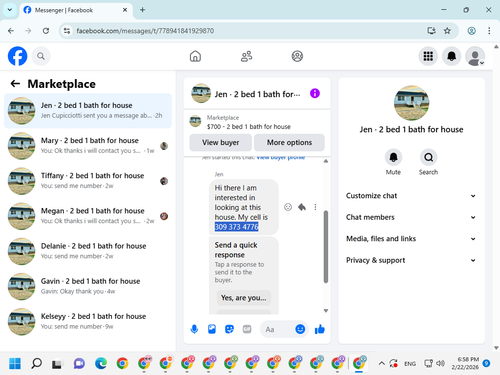
Task: Open the Facebook search magnifier
Action: [41, 56]
